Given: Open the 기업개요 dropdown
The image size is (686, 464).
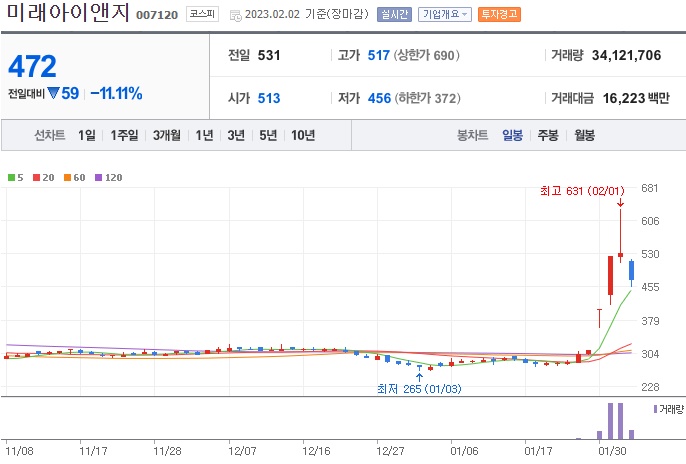Looking at the screenshot, I should [x=444, y=14].
